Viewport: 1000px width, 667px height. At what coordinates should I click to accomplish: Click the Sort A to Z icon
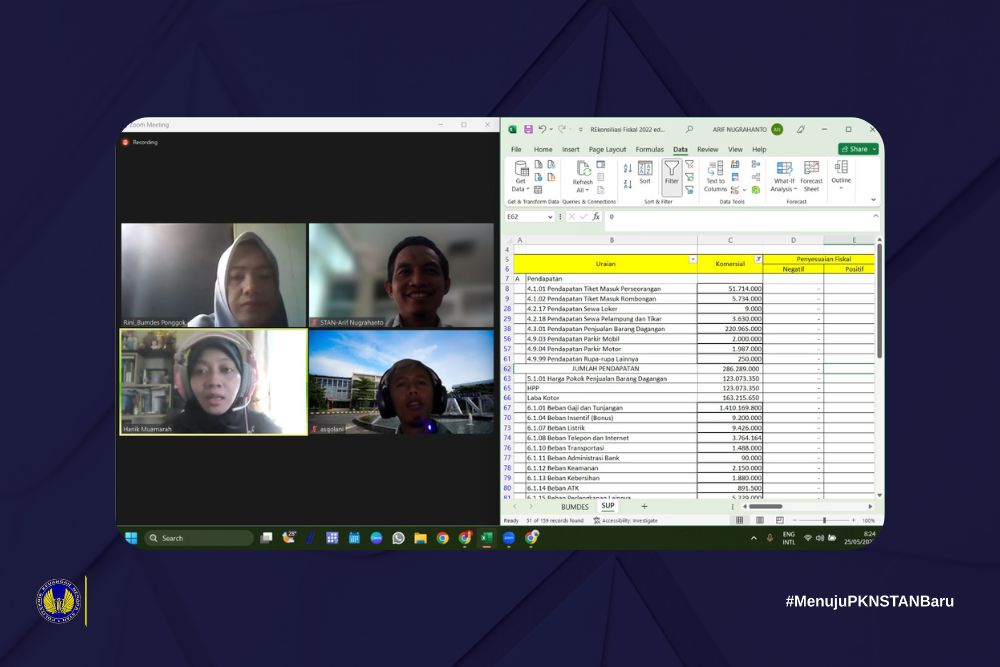pos(628,168)
